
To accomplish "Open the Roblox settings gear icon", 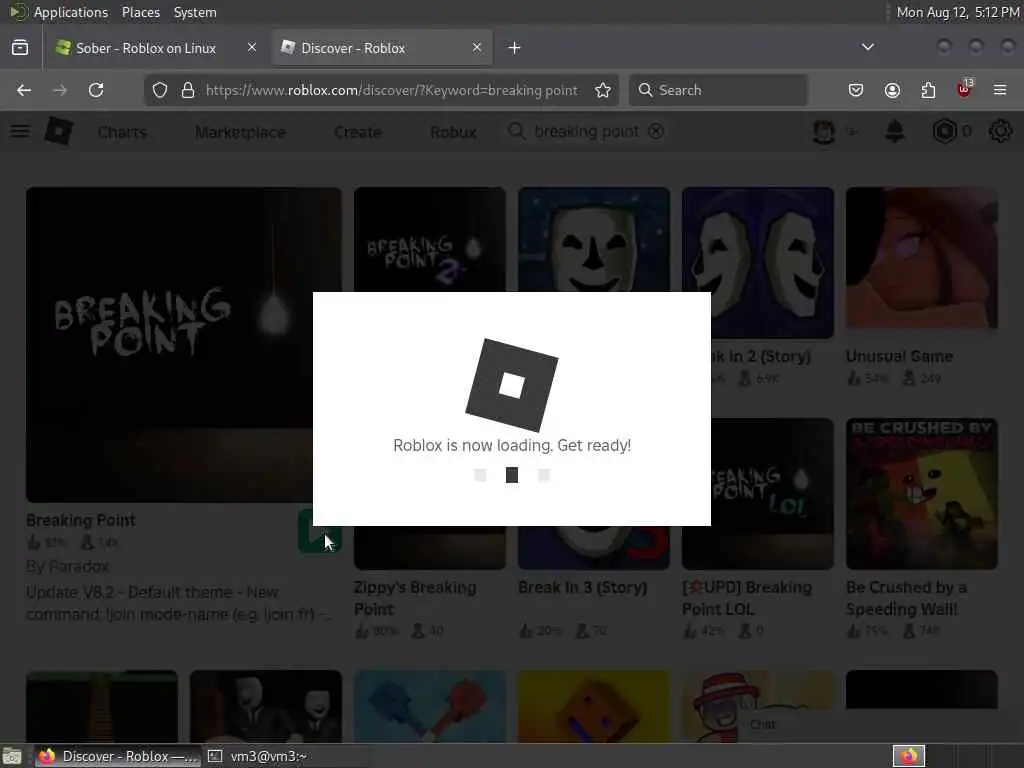I will pos(1000,132).
